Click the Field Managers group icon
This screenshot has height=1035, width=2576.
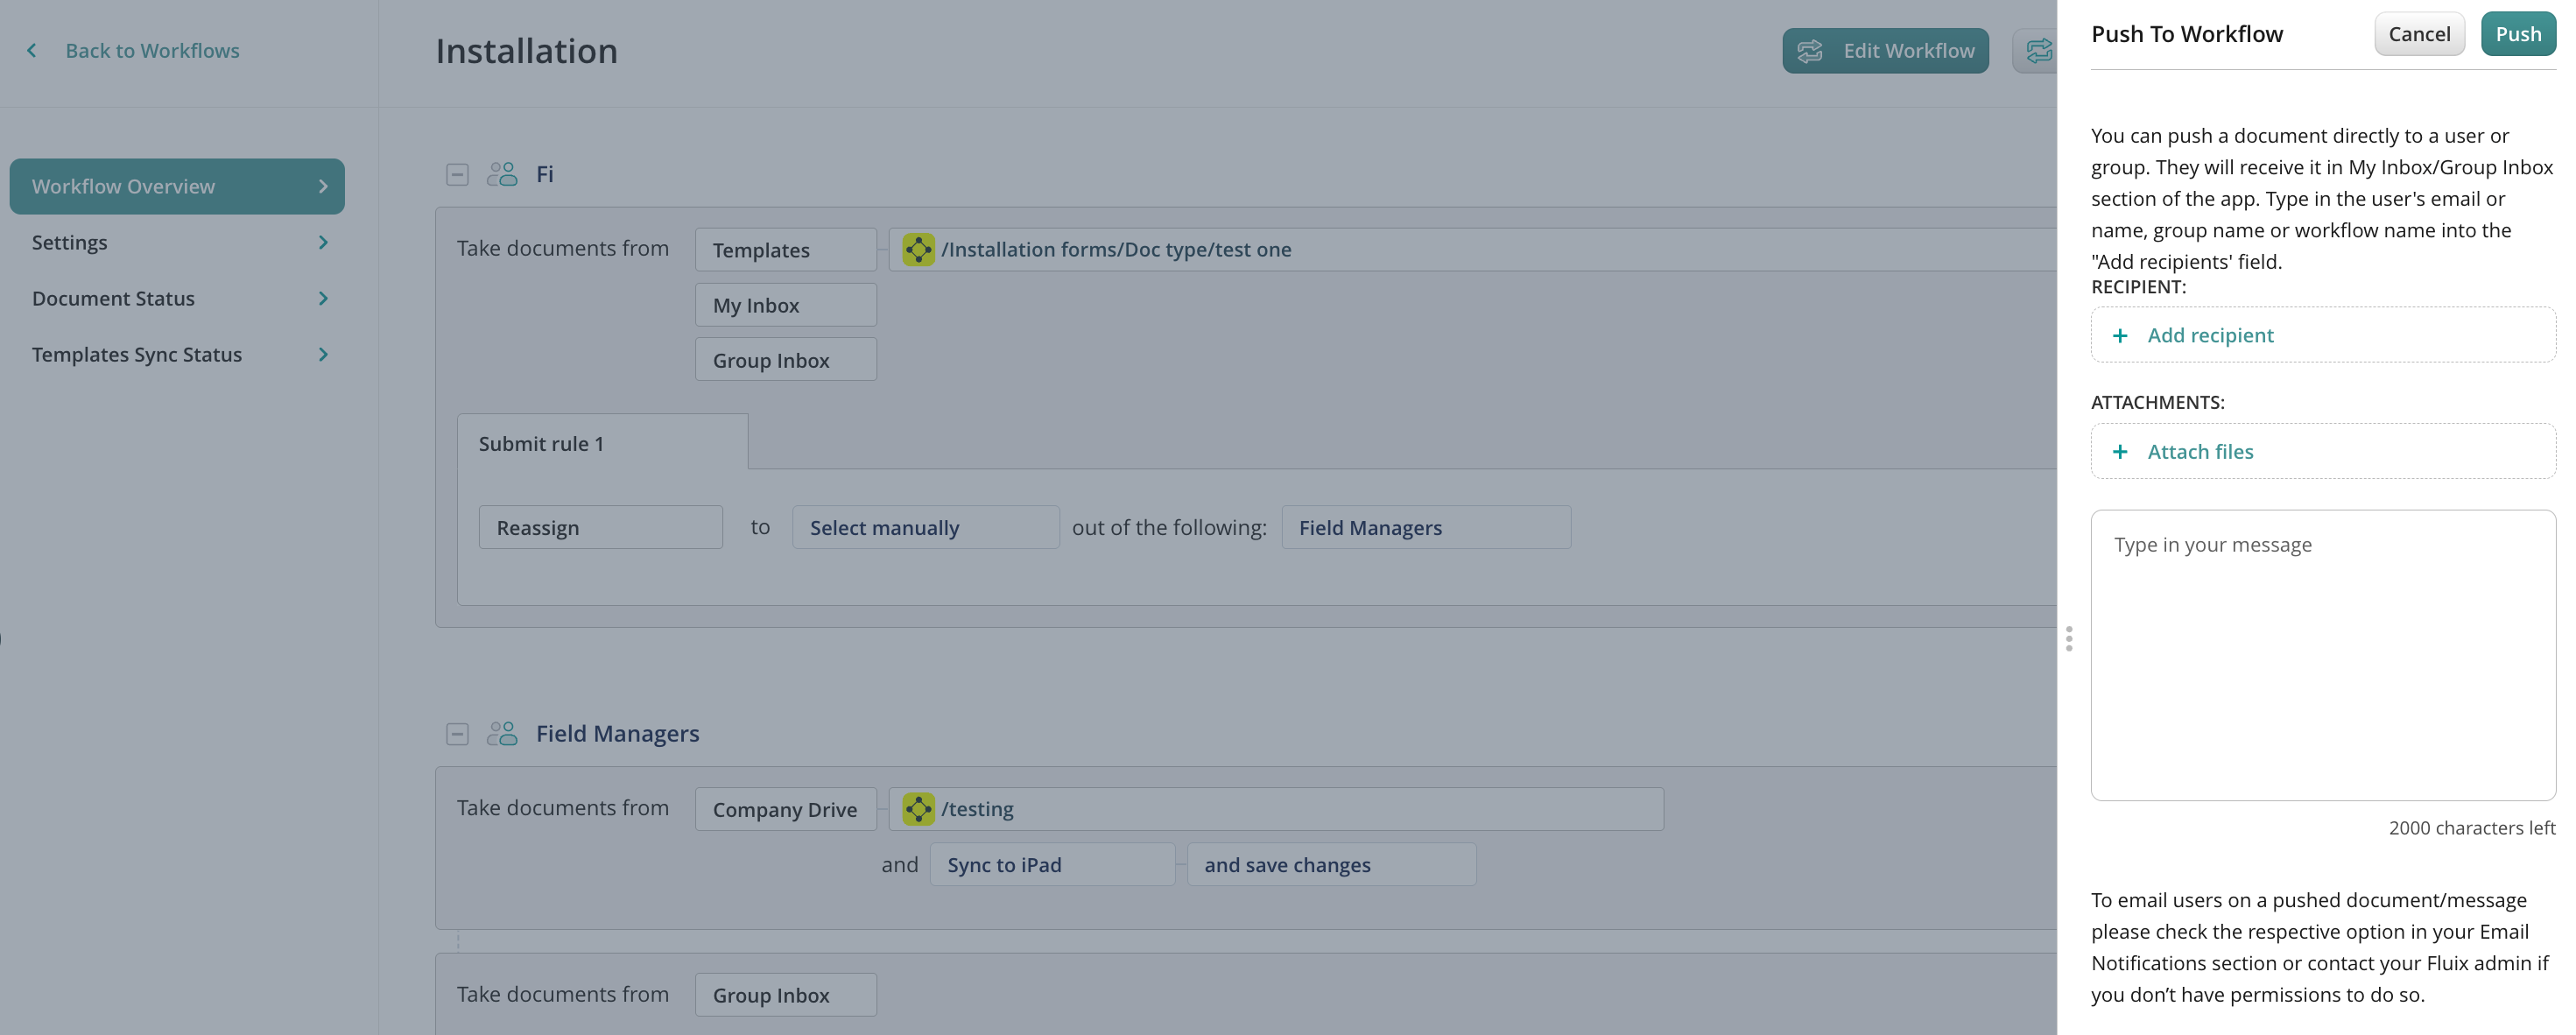point(501,734)
